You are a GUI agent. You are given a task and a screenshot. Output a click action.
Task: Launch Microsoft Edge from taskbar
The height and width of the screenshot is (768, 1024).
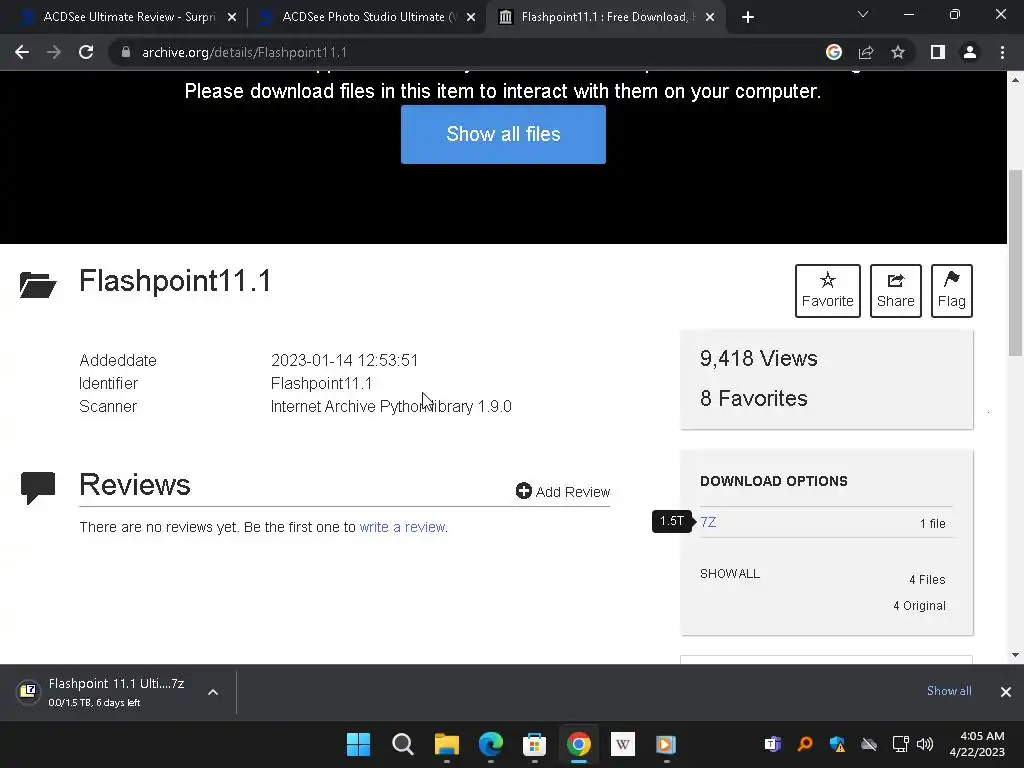(x=490, y=744)
